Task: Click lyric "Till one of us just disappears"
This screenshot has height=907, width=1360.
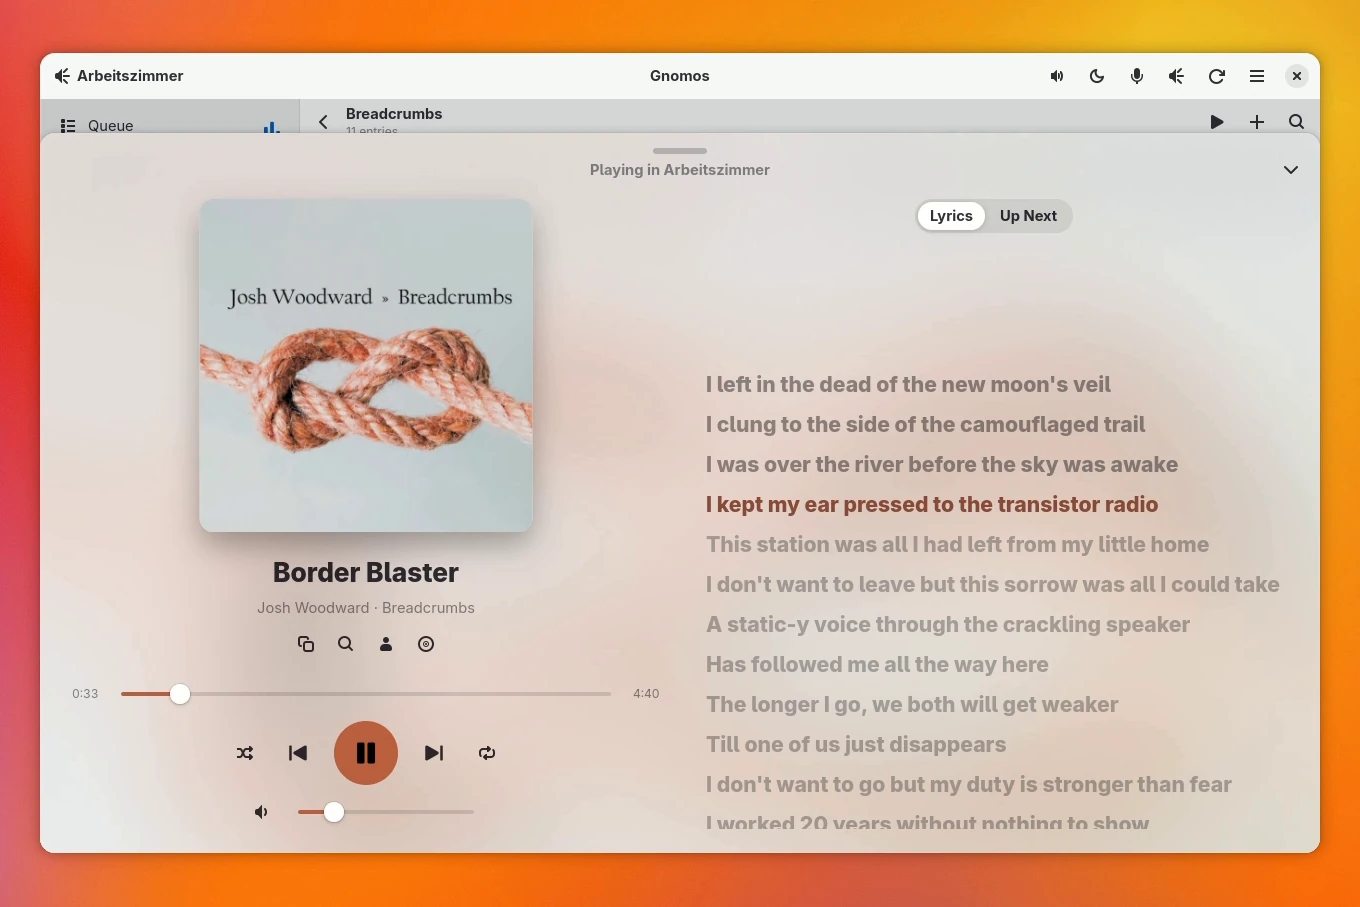Action: (x=856, y=744)
